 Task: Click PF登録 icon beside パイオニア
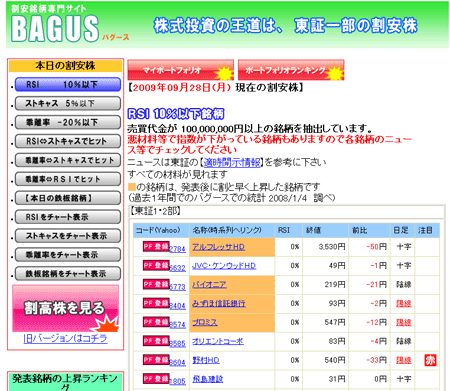156,284
